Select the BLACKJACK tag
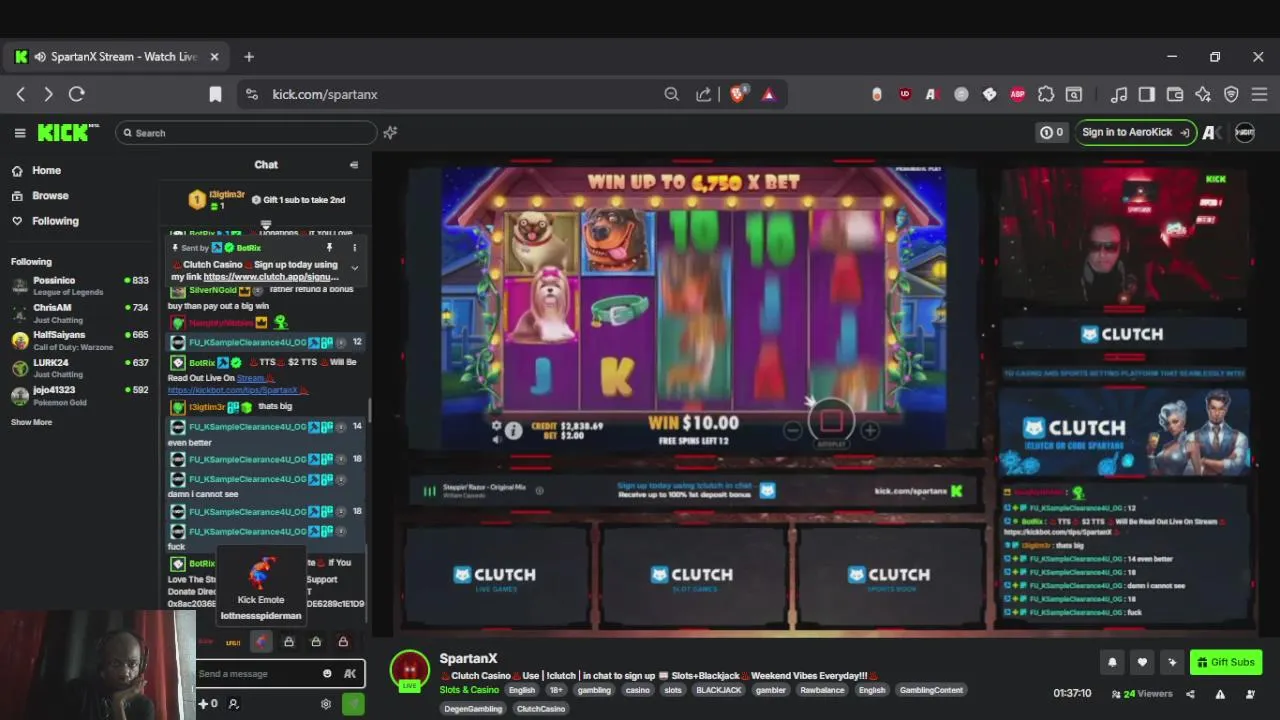This screenshot has width=1280, height=720. [718, 690]
